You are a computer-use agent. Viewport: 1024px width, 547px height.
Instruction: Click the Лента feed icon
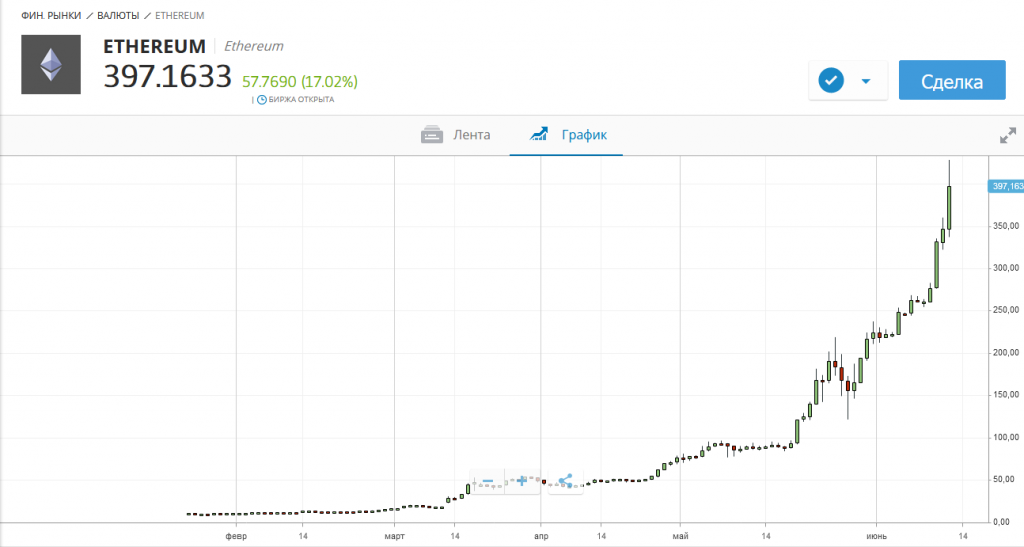(432, 135)
